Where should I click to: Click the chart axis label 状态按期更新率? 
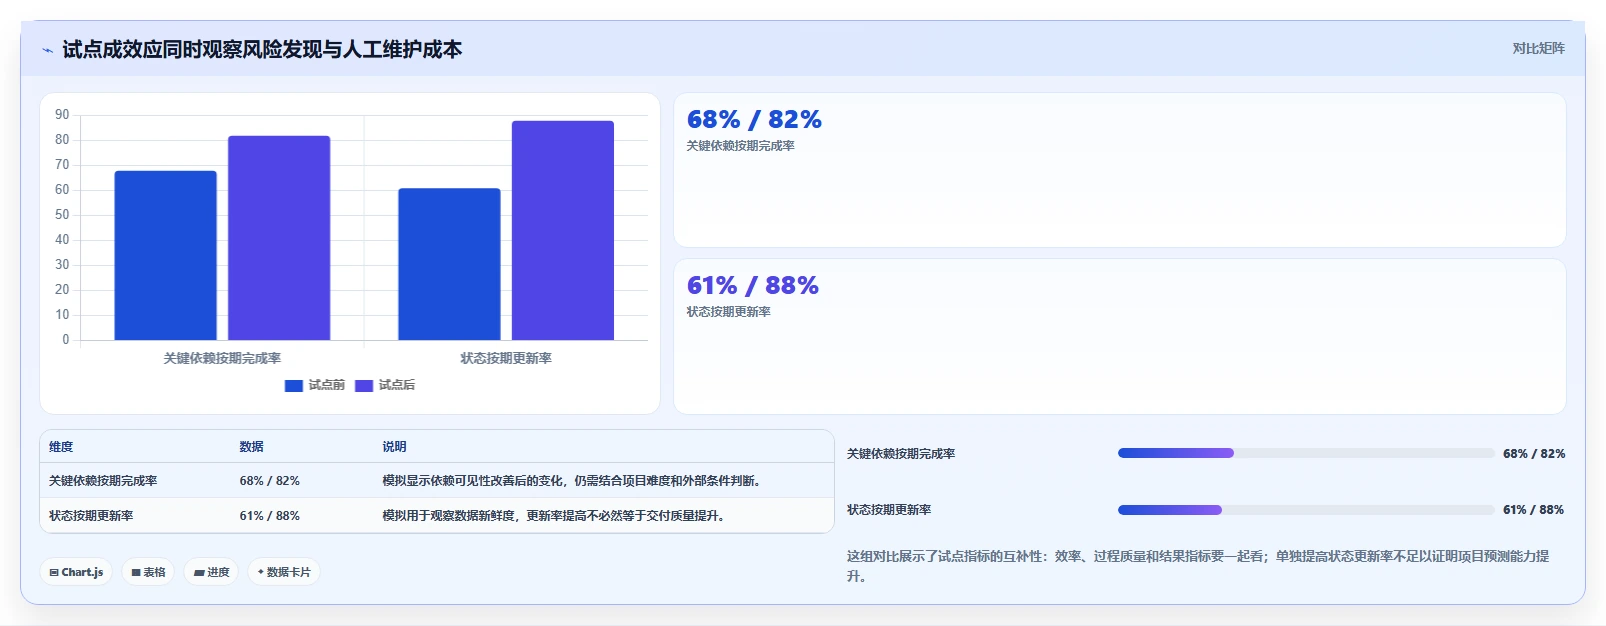click(506, 358)
